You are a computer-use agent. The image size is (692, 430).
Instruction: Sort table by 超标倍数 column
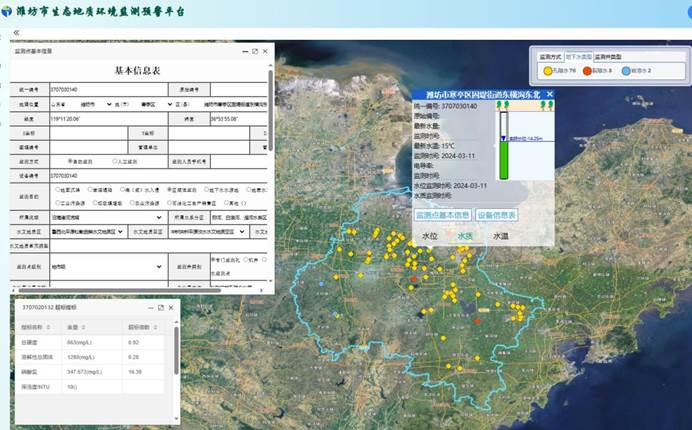coord(138,326)
